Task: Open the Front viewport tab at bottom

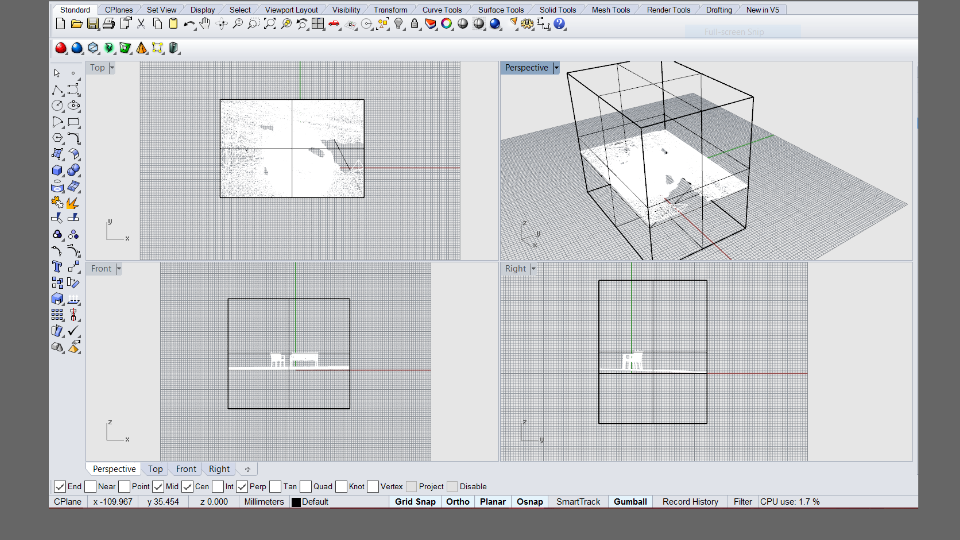Action: (x=186, y=469)
